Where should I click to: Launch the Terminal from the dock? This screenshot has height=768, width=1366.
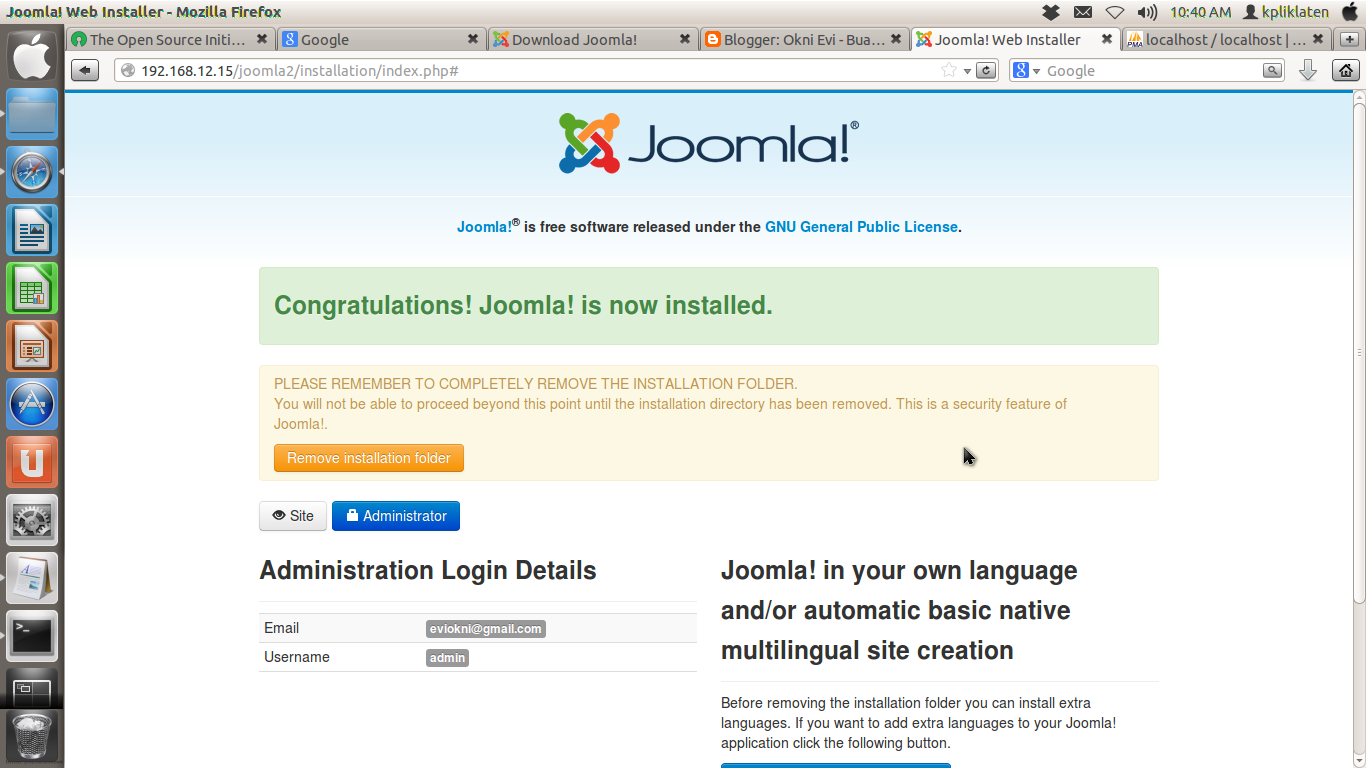[33, 636]
